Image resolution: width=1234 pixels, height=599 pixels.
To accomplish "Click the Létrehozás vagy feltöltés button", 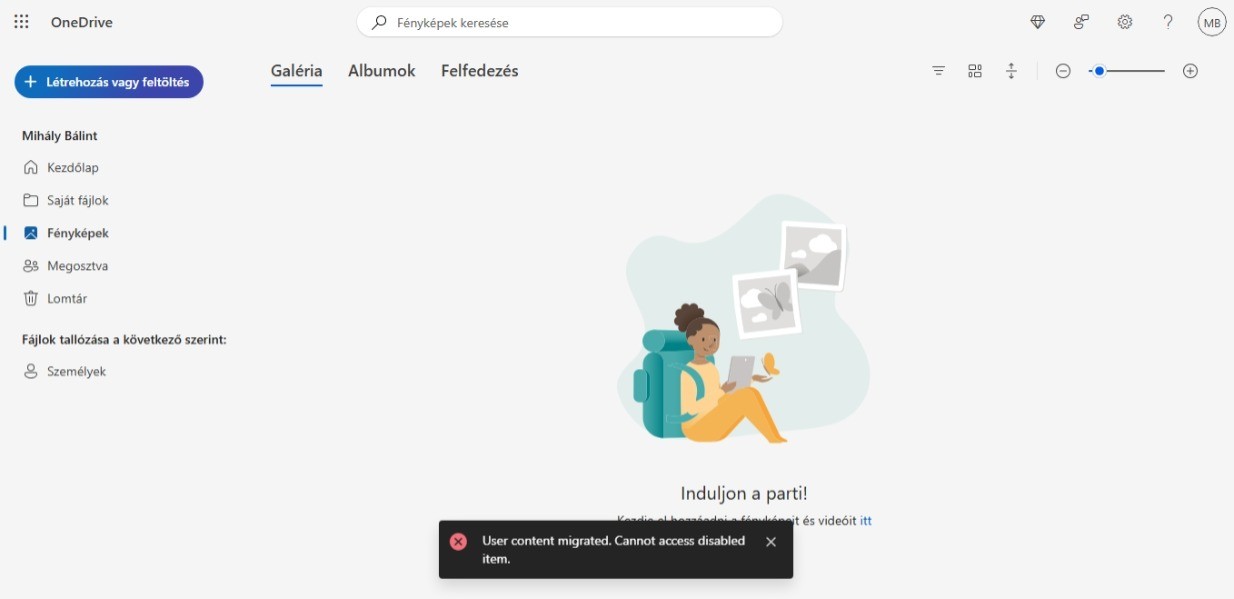I will [109, 82].
